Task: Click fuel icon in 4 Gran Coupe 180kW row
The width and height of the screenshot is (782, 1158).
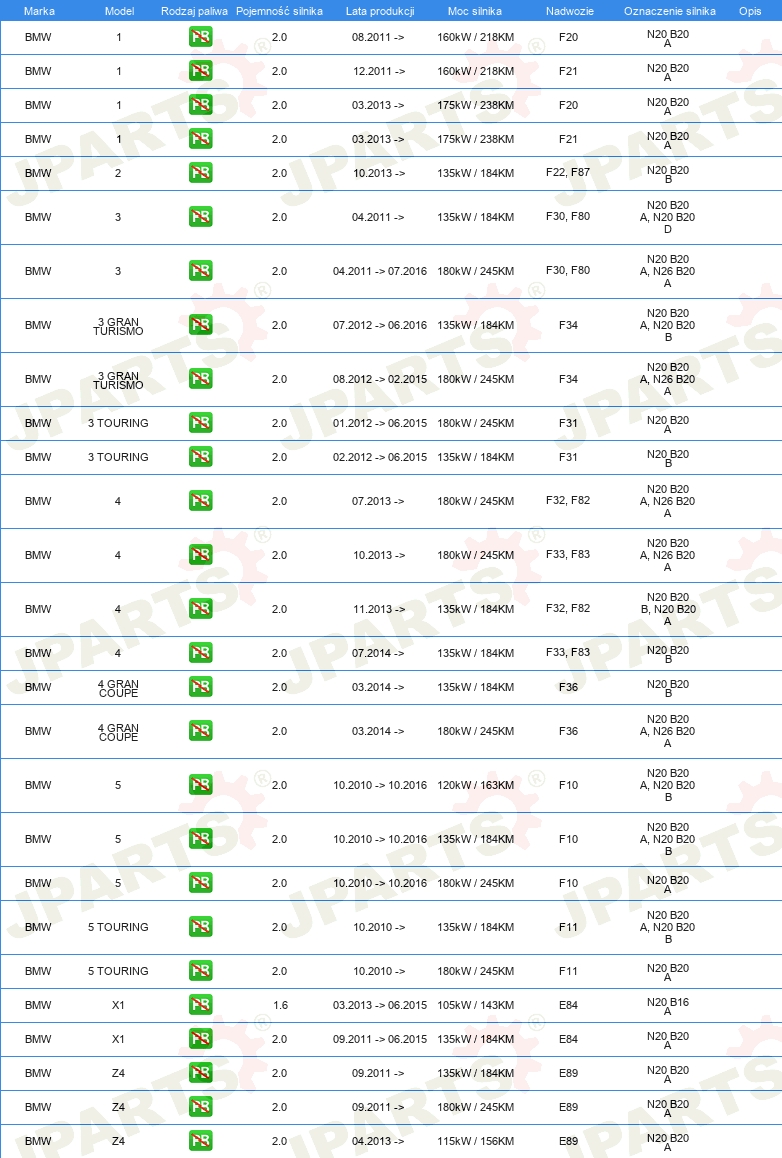Action: click(200, 731)
